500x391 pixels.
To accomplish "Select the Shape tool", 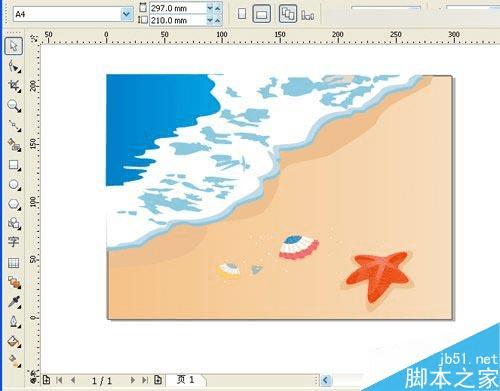I will coord(14,66).
